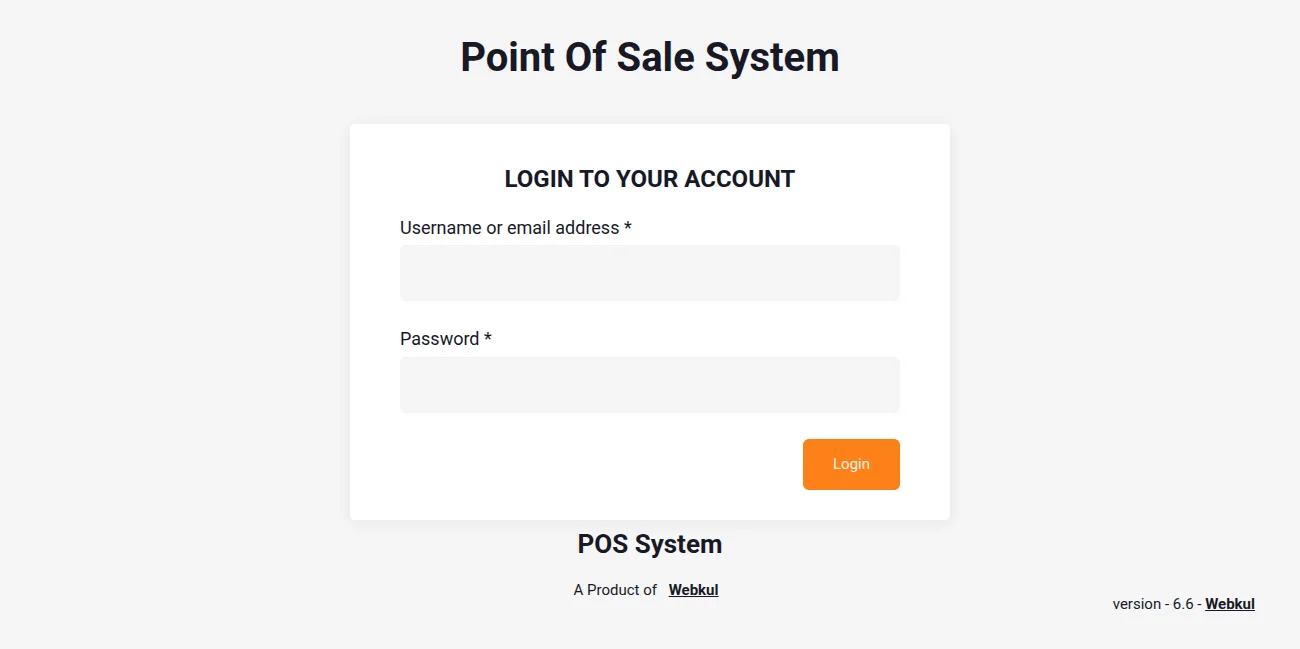Viewport: 1300px width, 649px height.
Task: Select the Point Of Sale System heading
Action: click(650, 57)
